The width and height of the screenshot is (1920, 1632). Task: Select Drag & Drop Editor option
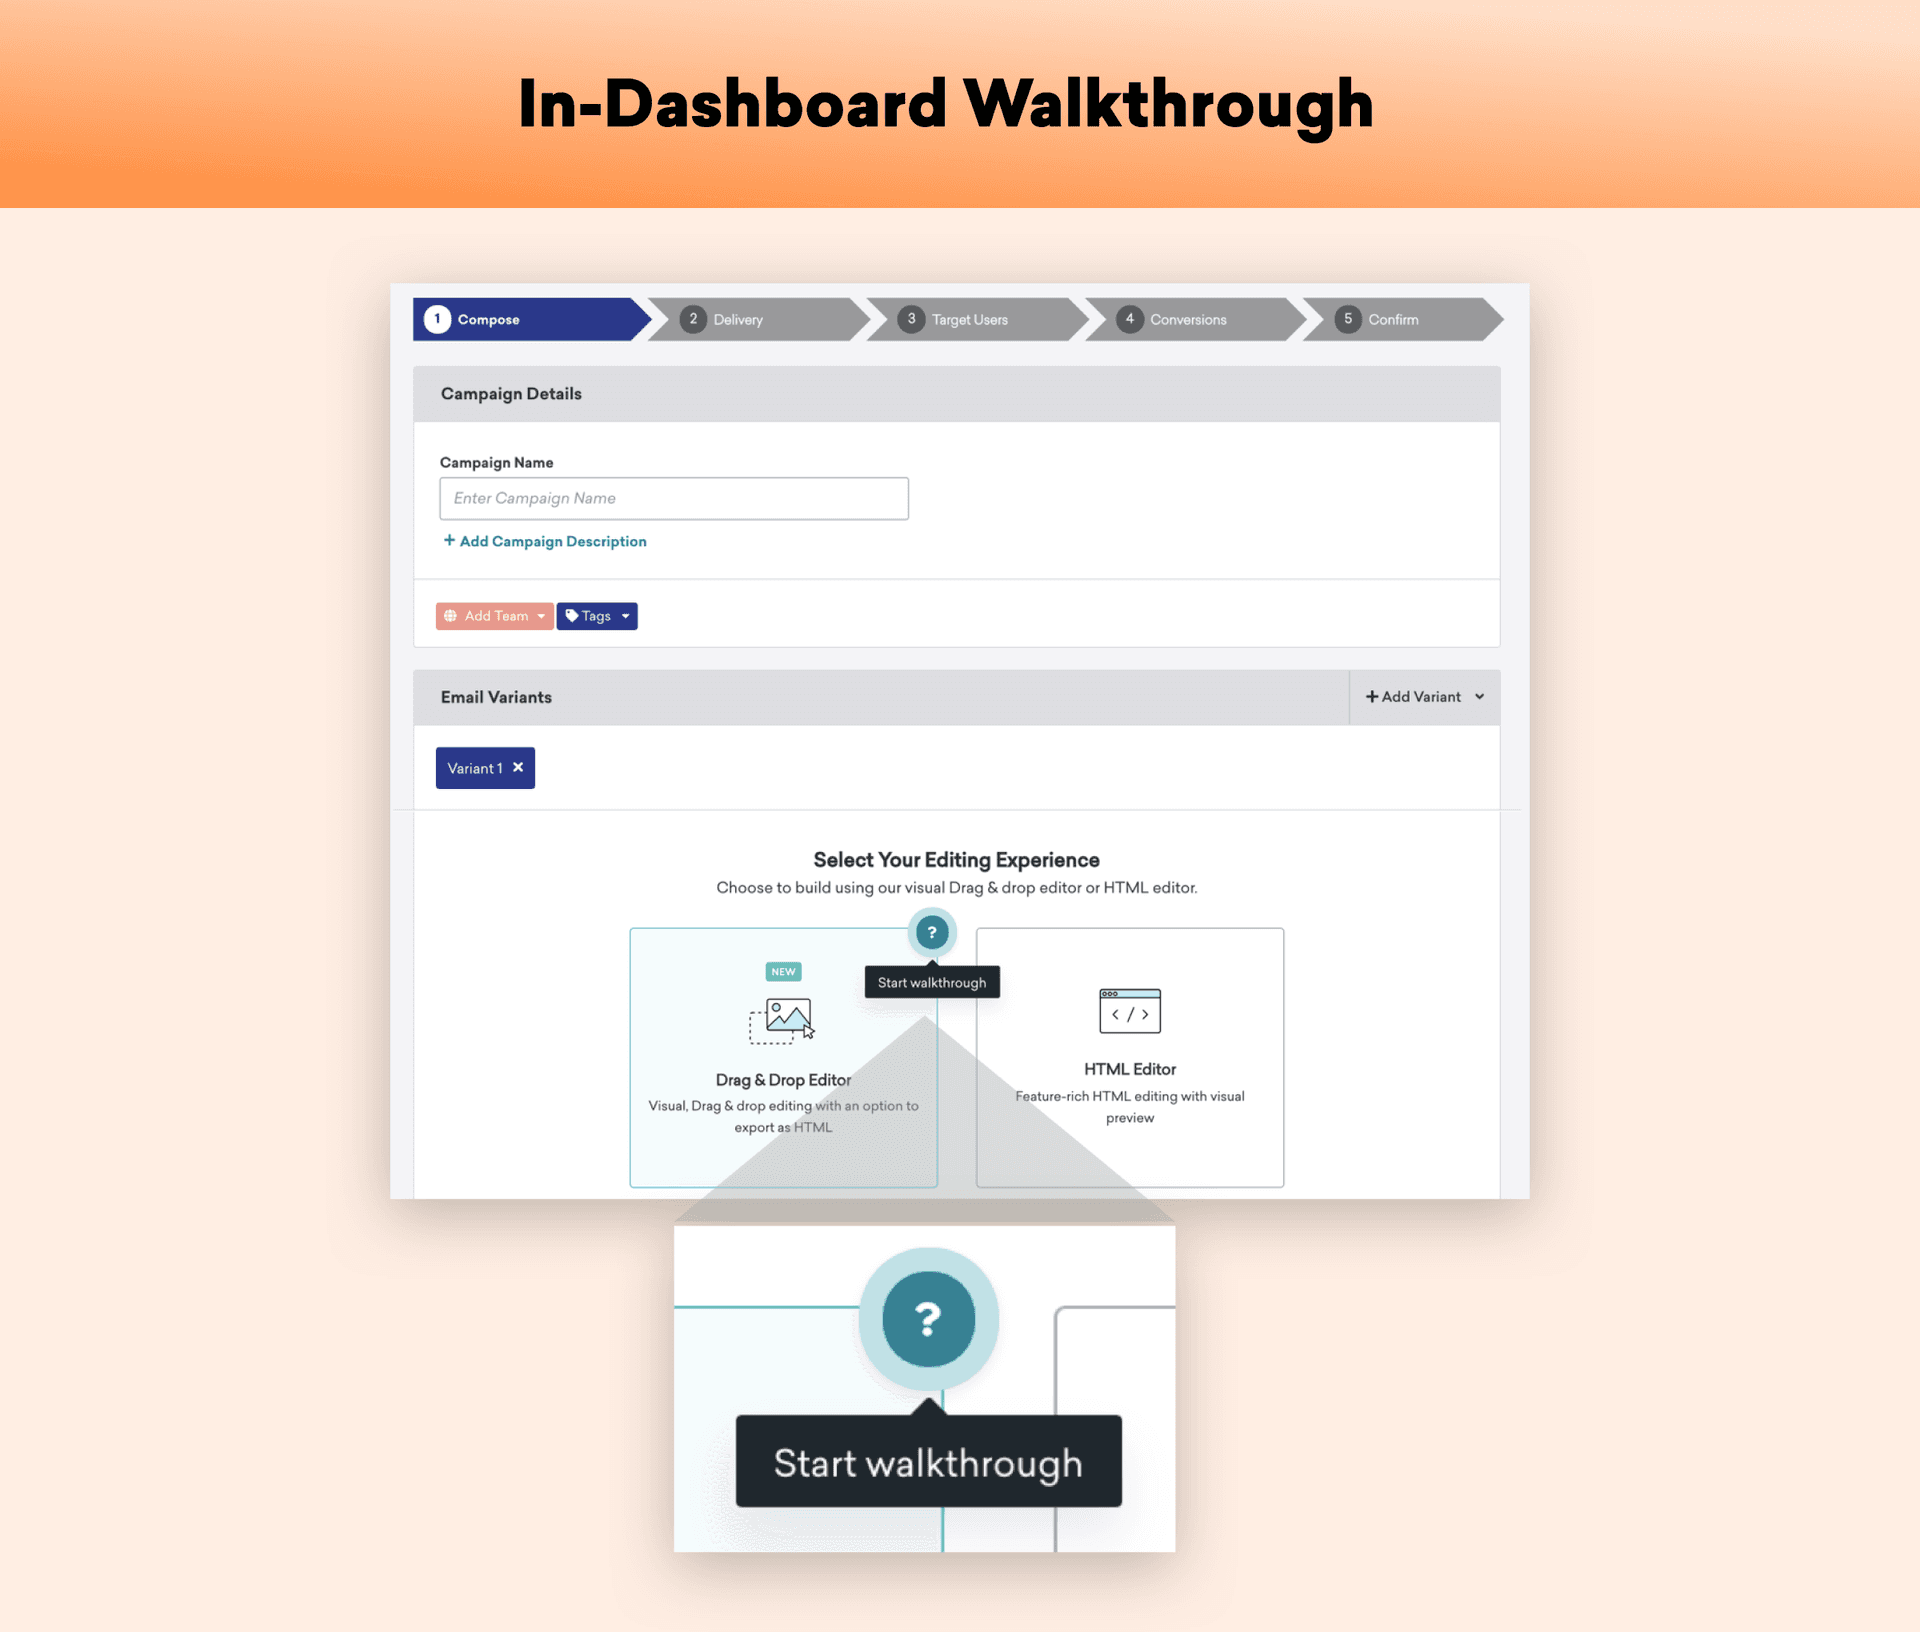782,1052
